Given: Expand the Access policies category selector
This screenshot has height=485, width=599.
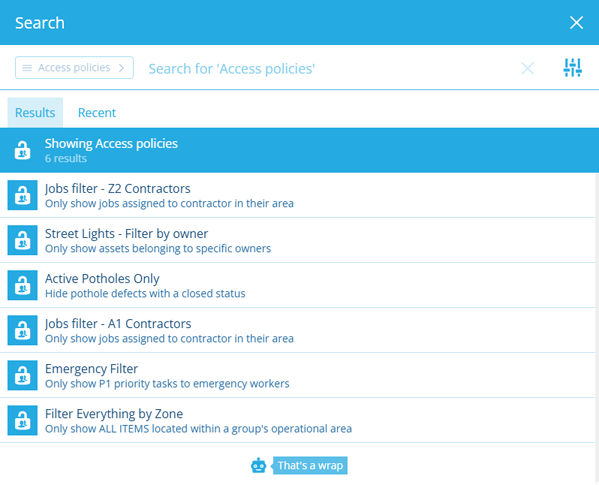Looking at the screenshot, I should (x=74, y=68).
